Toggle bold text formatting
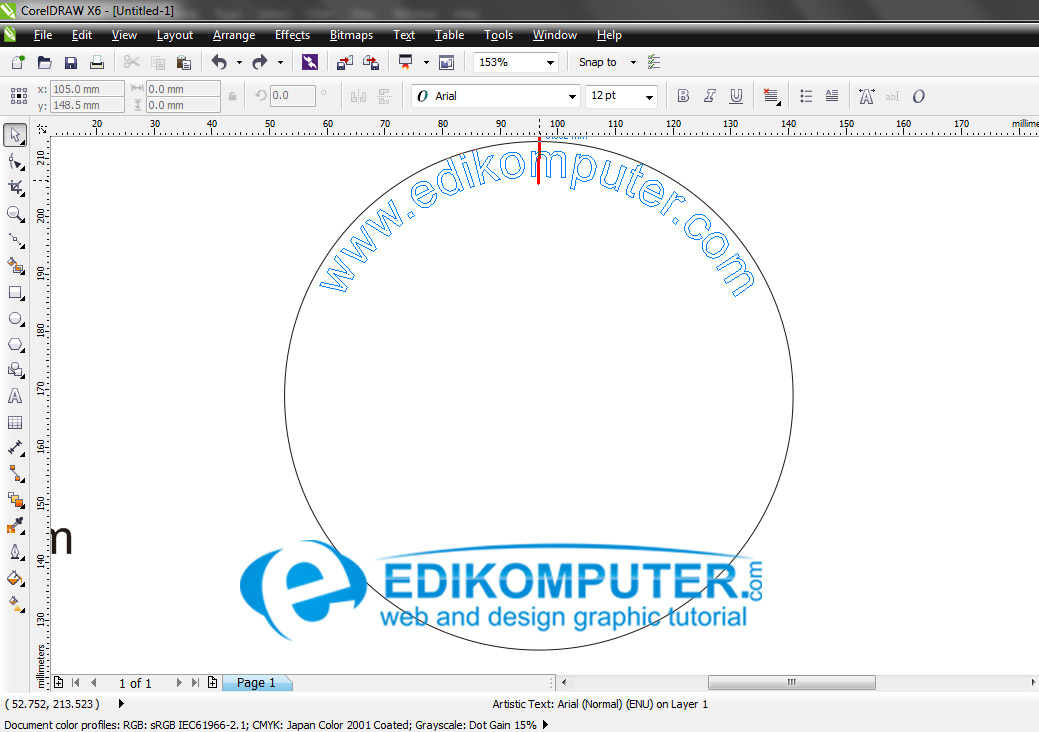1039x732 pixels. coord(683,95)
